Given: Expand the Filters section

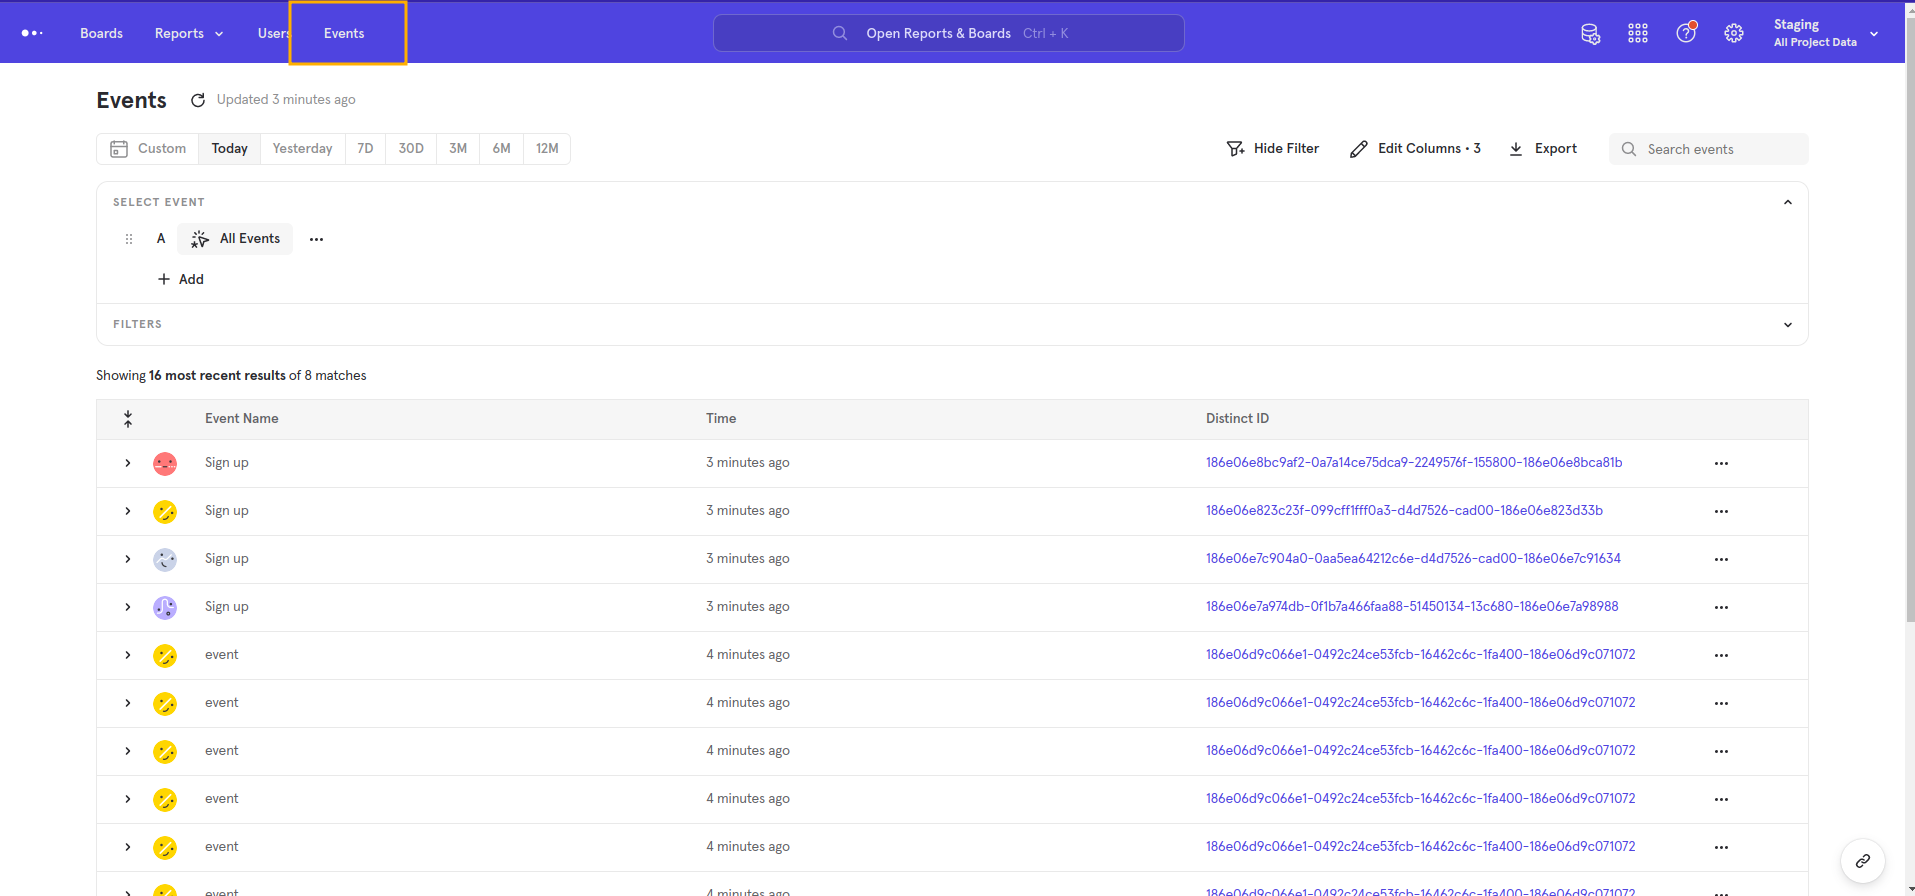Looking at the screenshot, I should click(x=1788, y=325).
